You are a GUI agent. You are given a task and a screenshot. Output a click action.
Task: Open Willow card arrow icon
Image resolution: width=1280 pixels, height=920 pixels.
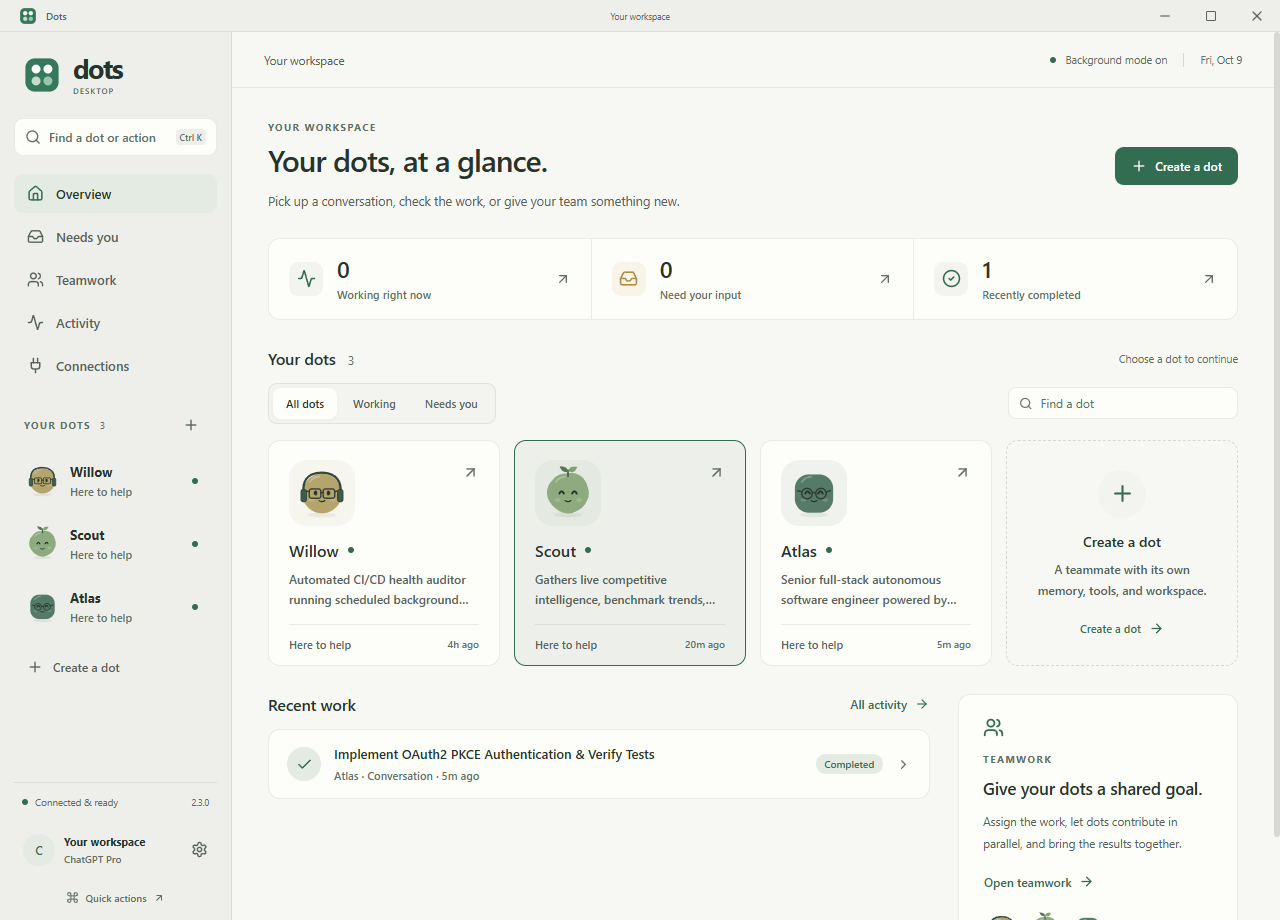(470, 473)
